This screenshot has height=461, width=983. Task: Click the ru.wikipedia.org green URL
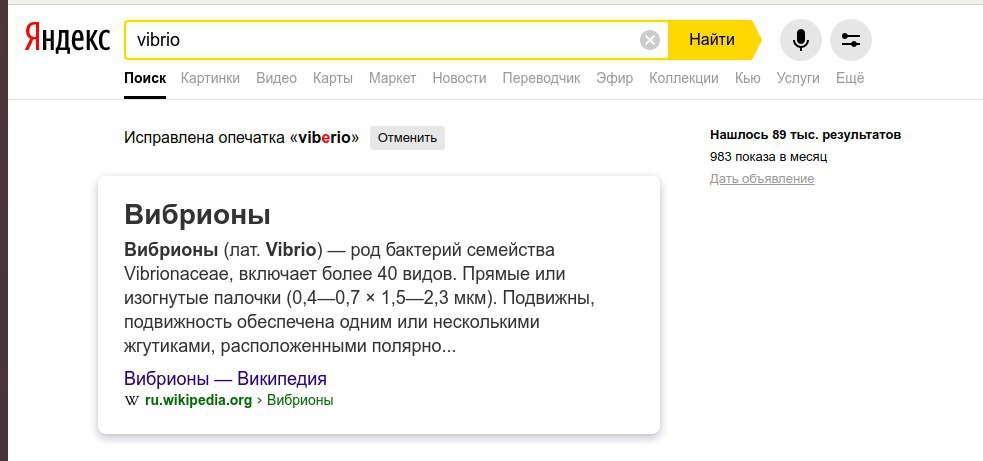198,400
